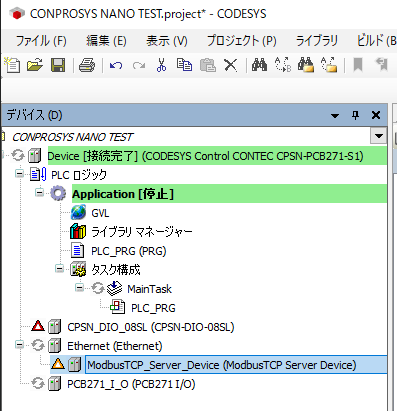
Task: Close the デバイス panel
Action: click(376, 115)
